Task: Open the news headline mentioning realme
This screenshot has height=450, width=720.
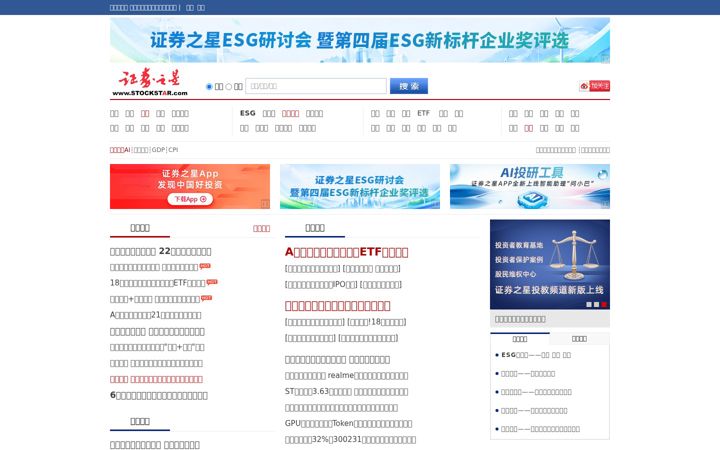Action: tap(346, 376)
